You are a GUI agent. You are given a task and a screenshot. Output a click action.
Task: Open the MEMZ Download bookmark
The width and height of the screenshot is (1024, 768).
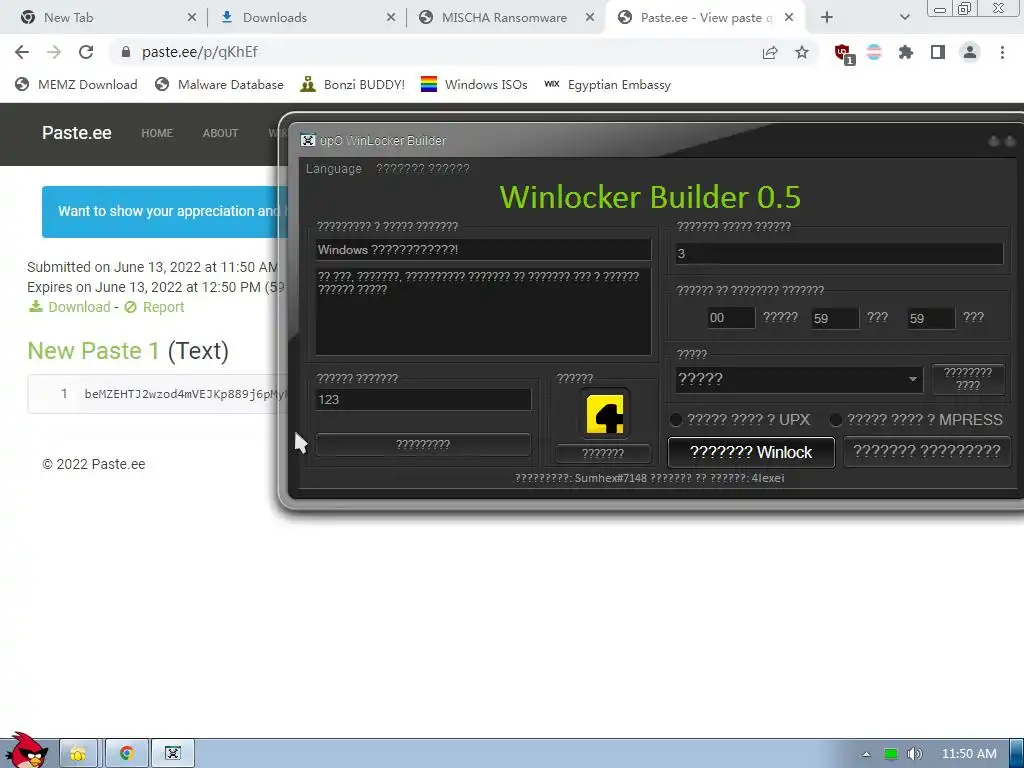[x=76, y=84]
